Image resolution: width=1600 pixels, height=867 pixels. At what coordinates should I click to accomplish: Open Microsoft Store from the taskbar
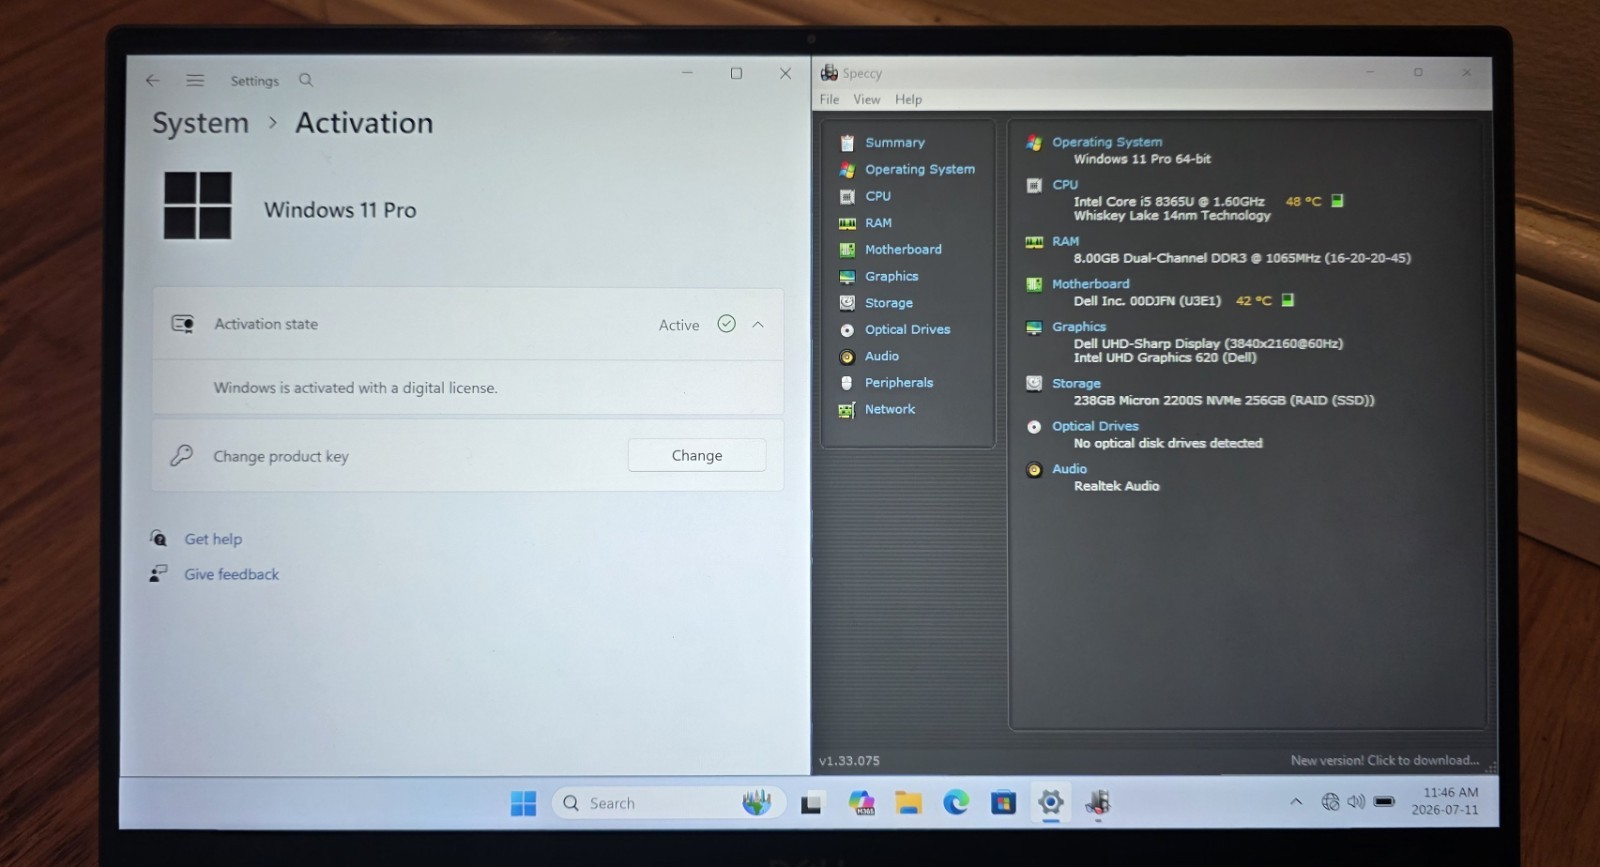(1003, 803)
